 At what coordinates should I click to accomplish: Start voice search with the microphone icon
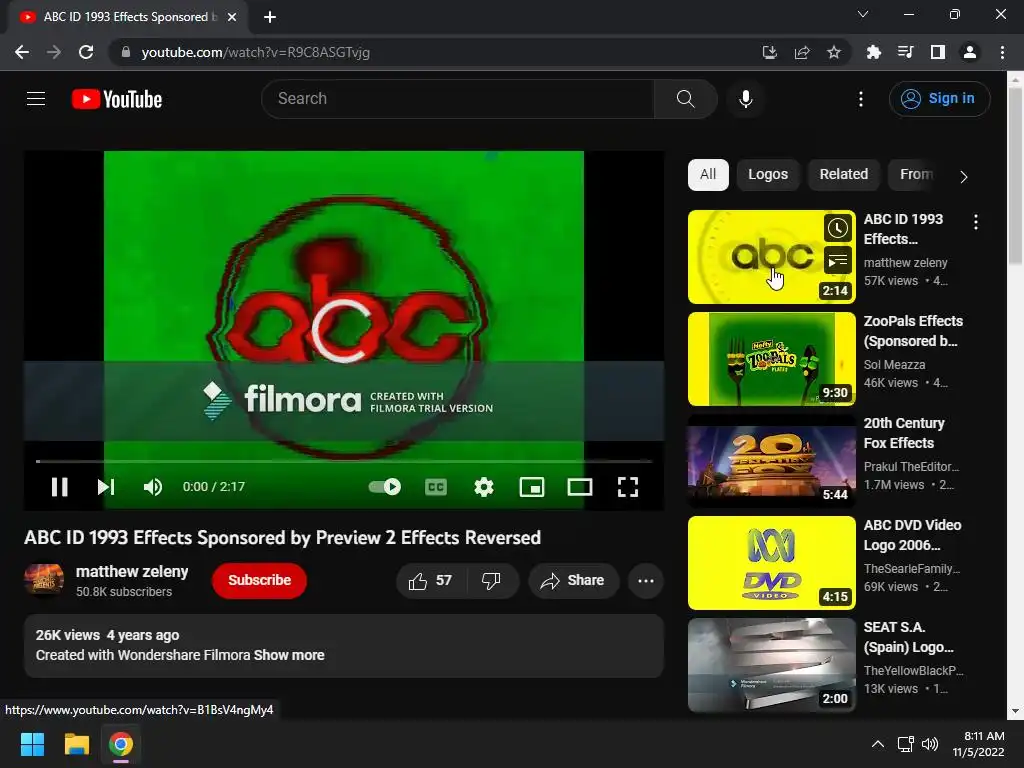point(745,99)
